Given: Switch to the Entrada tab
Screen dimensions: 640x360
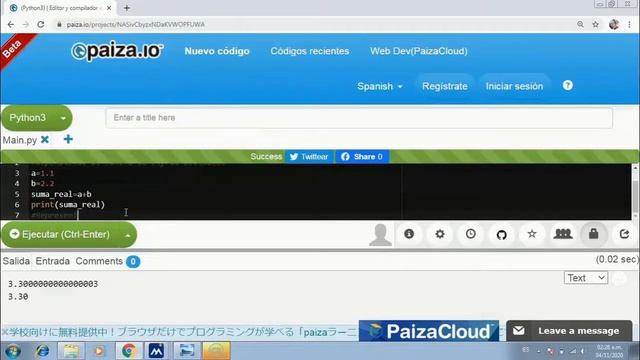Looking at the screenshot, I should (53, 261).
